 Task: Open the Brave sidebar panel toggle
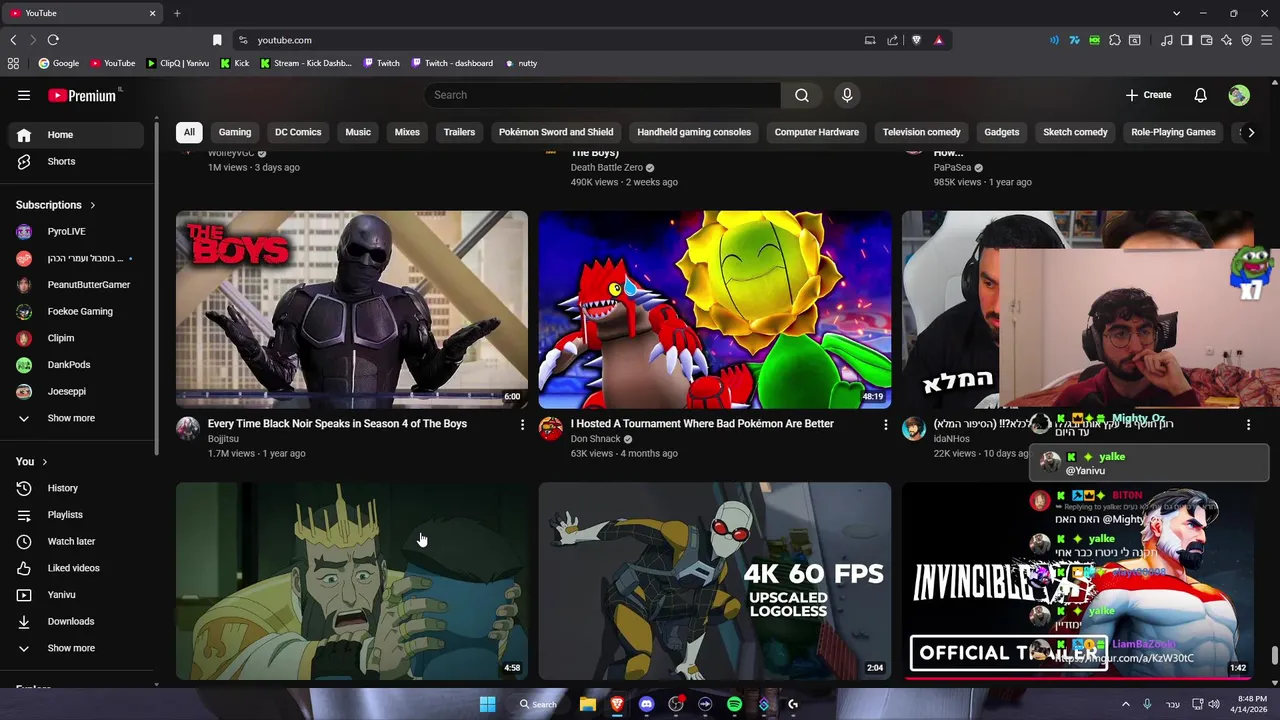(x=1186, y=40)
